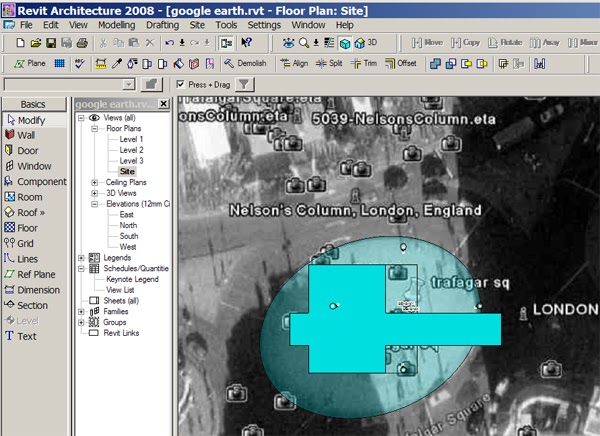Open the type selector dropdown

tap(129, 85)
